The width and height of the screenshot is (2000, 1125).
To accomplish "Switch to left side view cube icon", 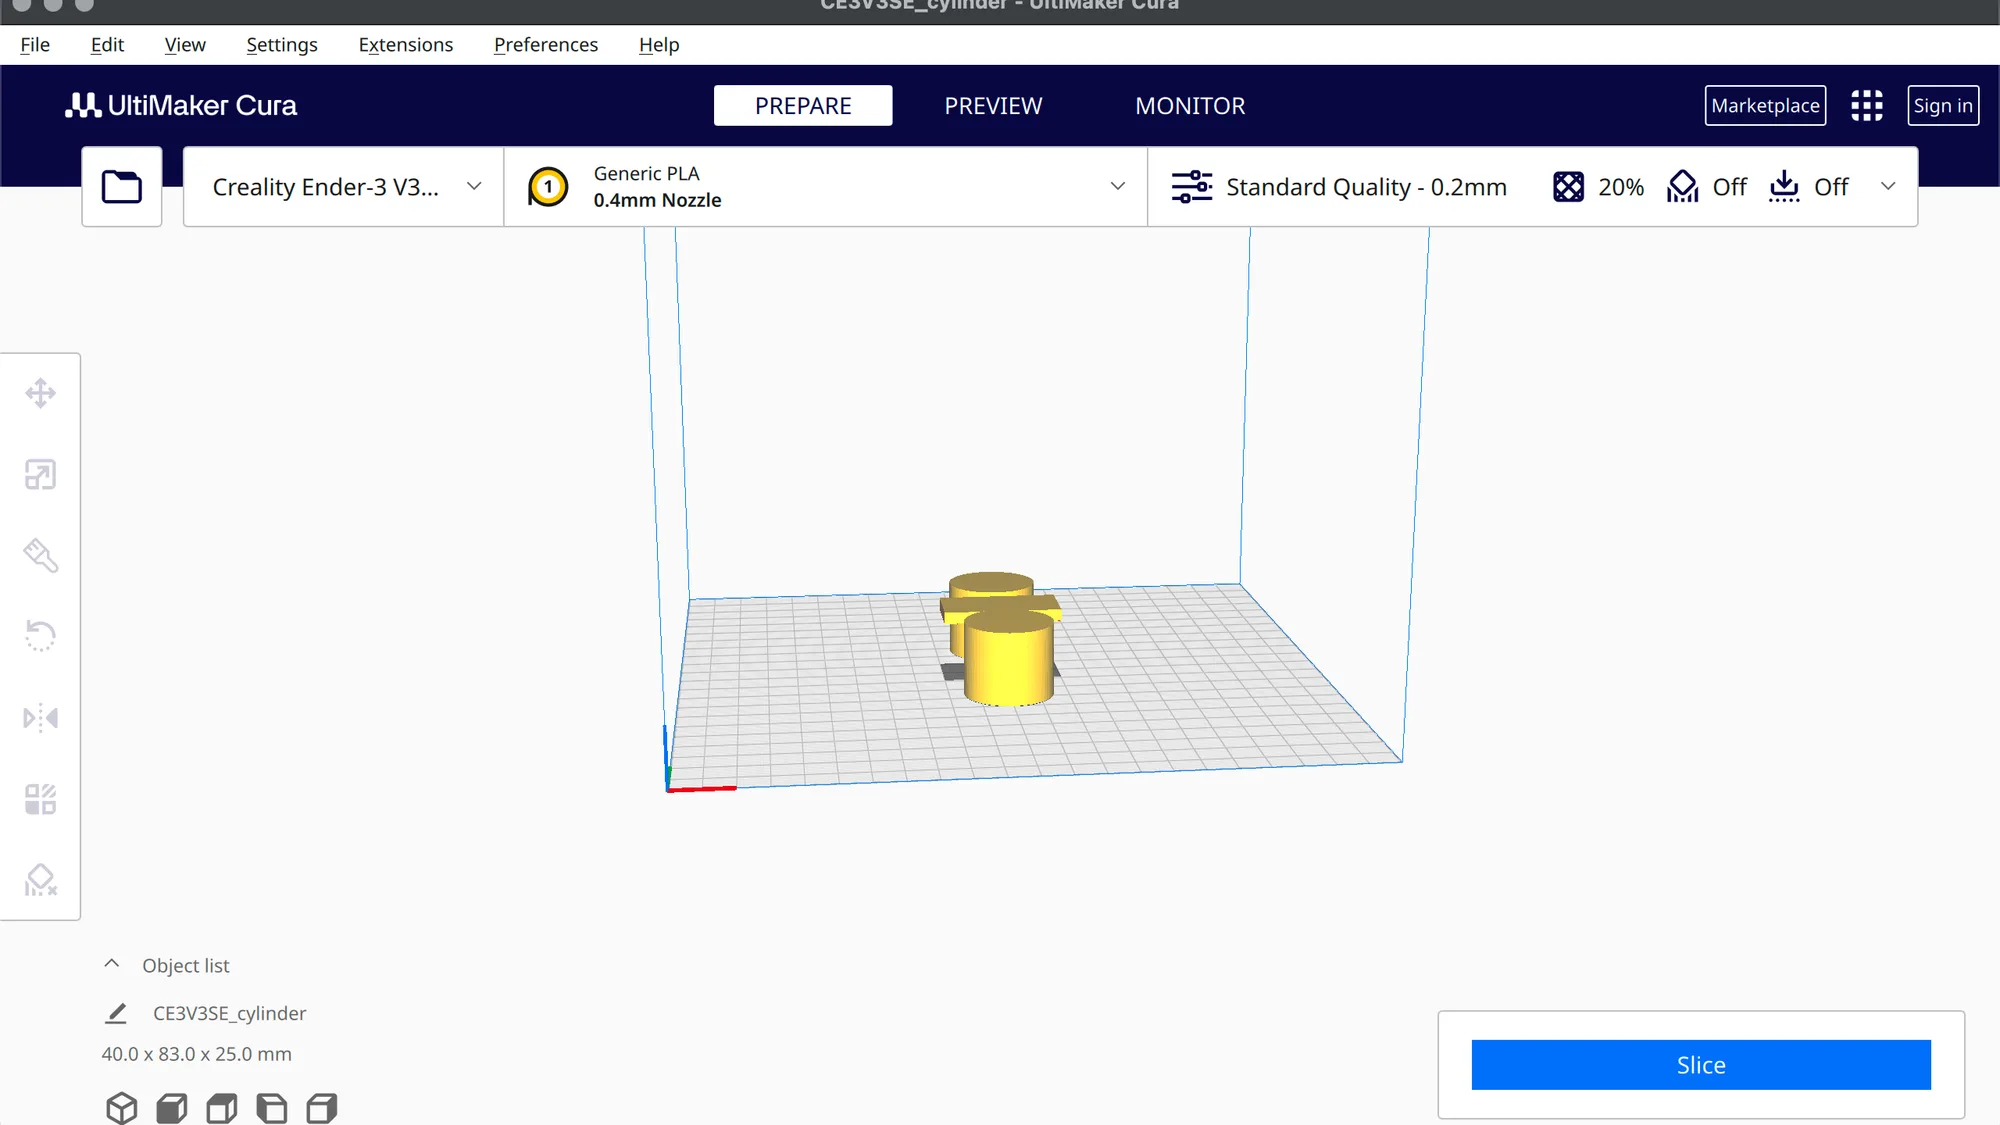I will point(272,1108).
